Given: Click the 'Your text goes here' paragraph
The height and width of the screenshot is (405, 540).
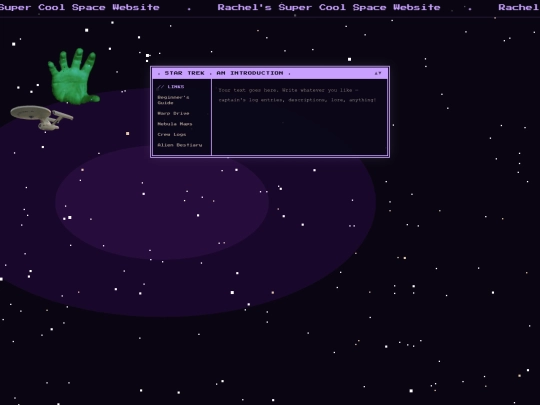Looking at the screenshot, I should point(297,95).
